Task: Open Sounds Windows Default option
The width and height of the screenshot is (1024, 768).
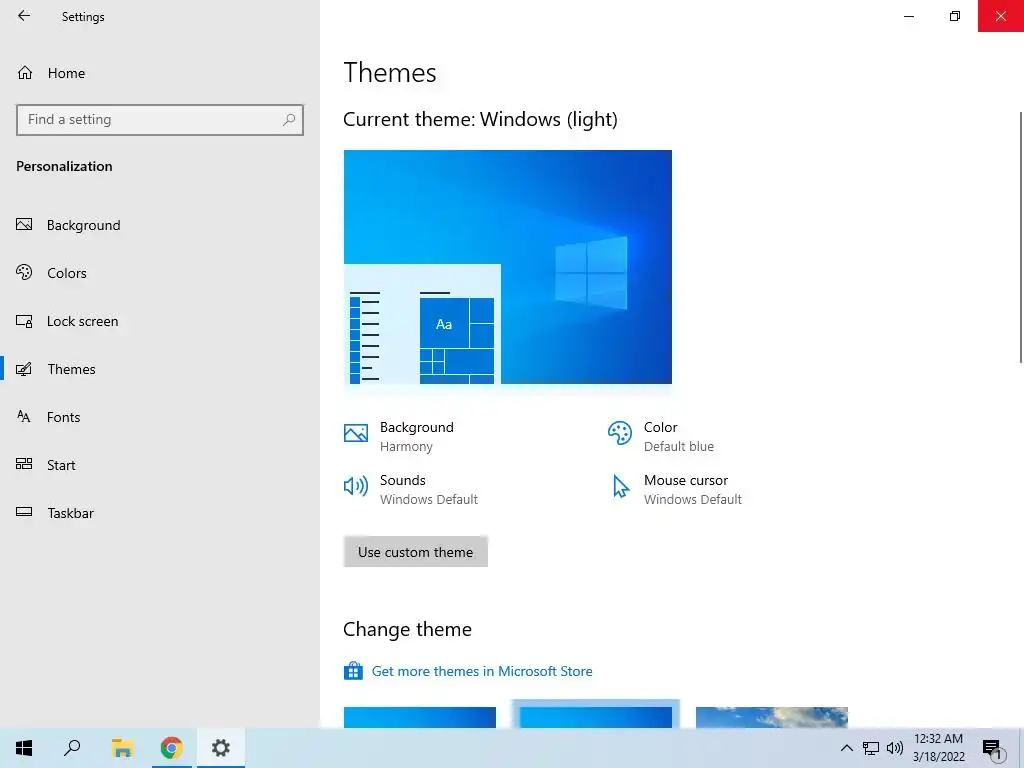Action: [x=411, y=489]
